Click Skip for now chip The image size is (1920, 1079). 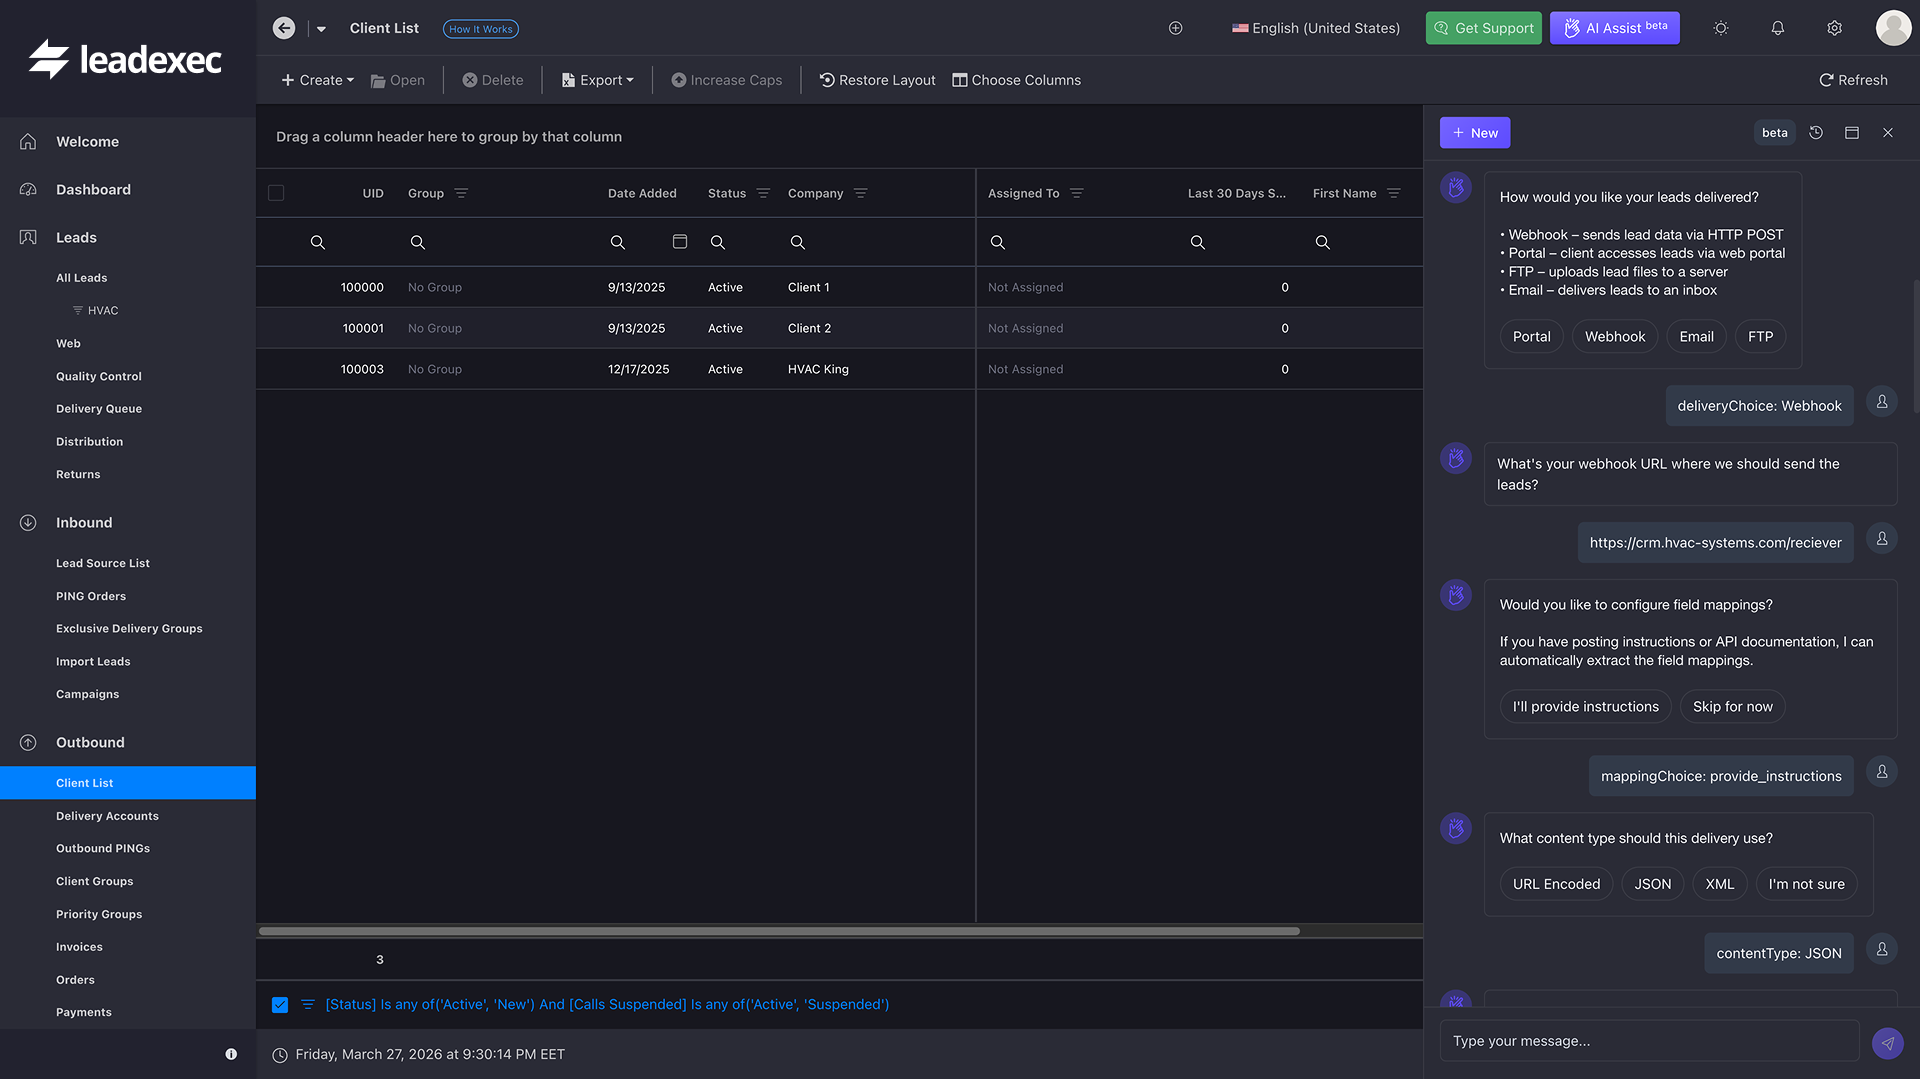click(1732, 707)
